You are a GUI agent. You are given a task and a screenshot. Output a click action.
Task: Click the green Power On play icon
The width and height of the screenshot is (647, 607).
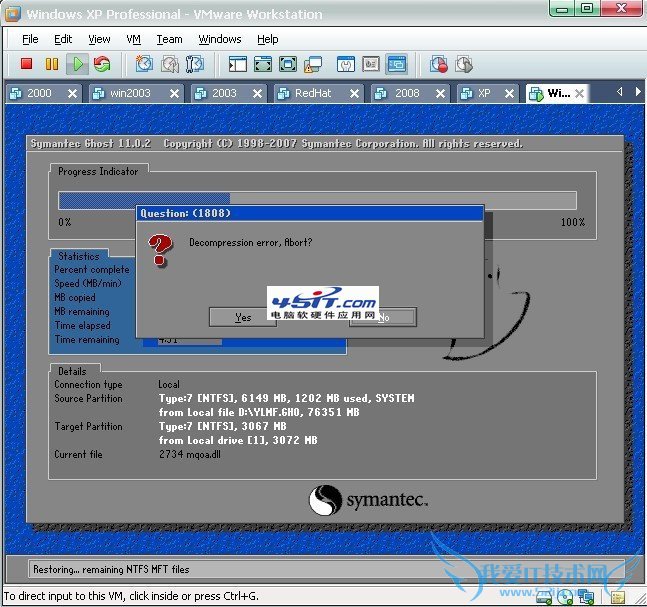[77, 64]
